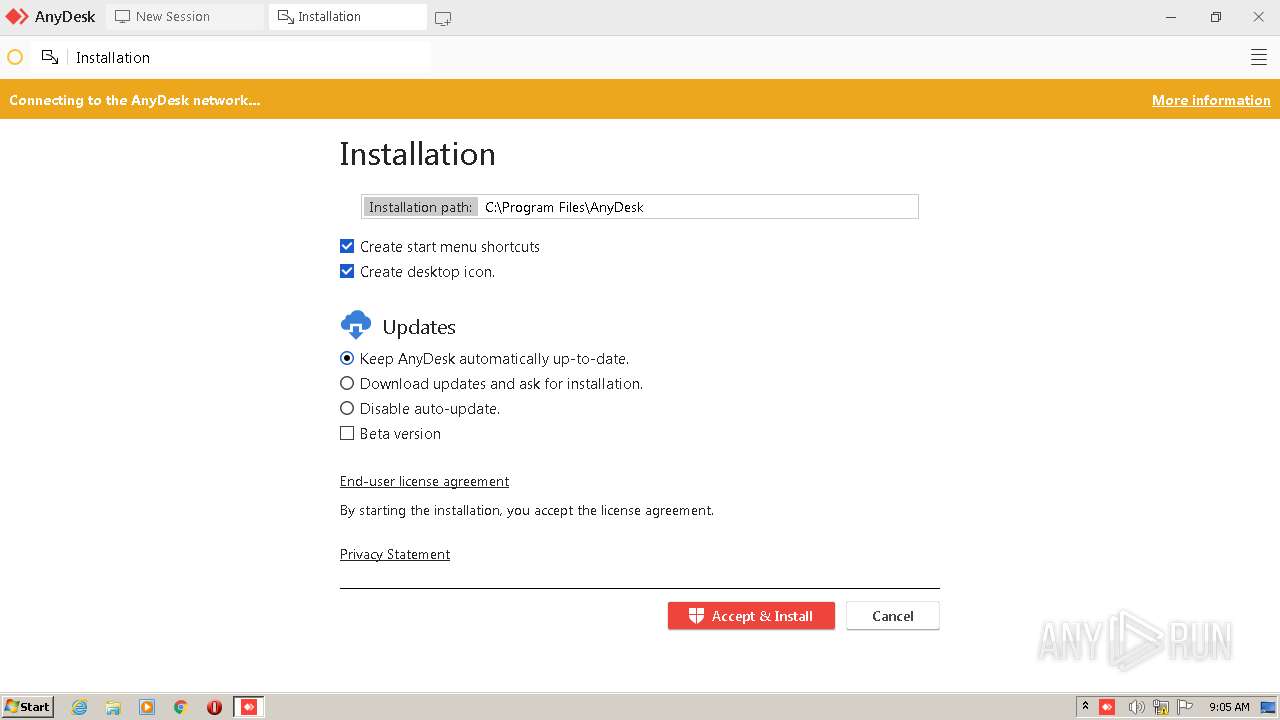The height and width of the screenshot is (720, 1280).
Task: Click the Updates section heading
Action: (419, 327)
